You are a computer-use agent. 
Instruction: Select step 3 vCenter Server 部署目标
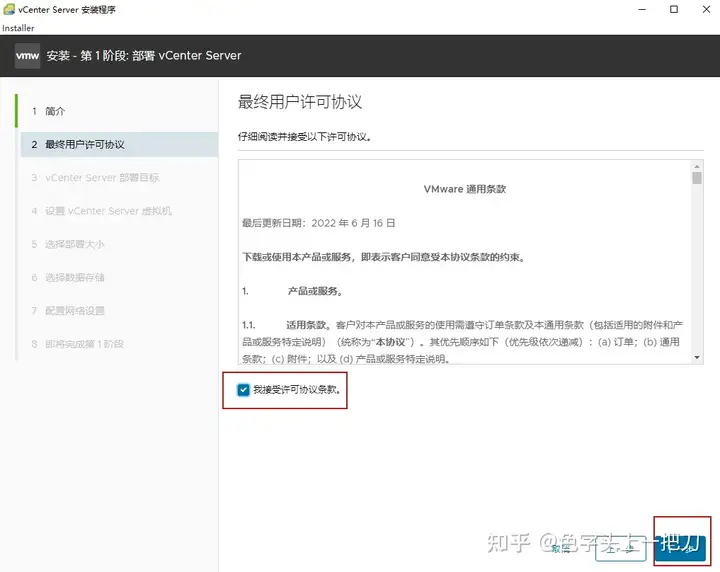point(119,178)
